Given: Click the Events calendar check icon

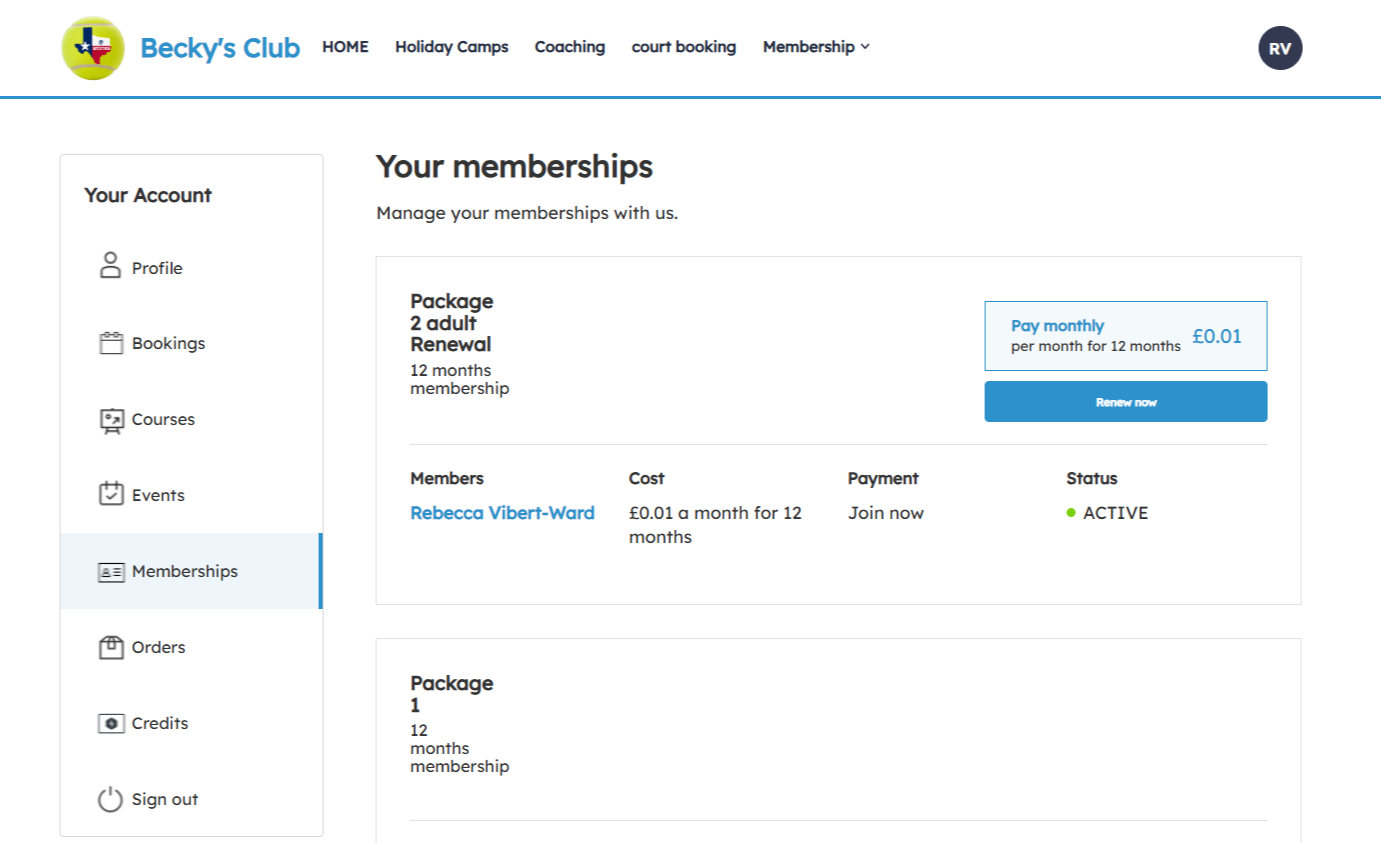Looking at the screenshot, I should tap(110, 494).
